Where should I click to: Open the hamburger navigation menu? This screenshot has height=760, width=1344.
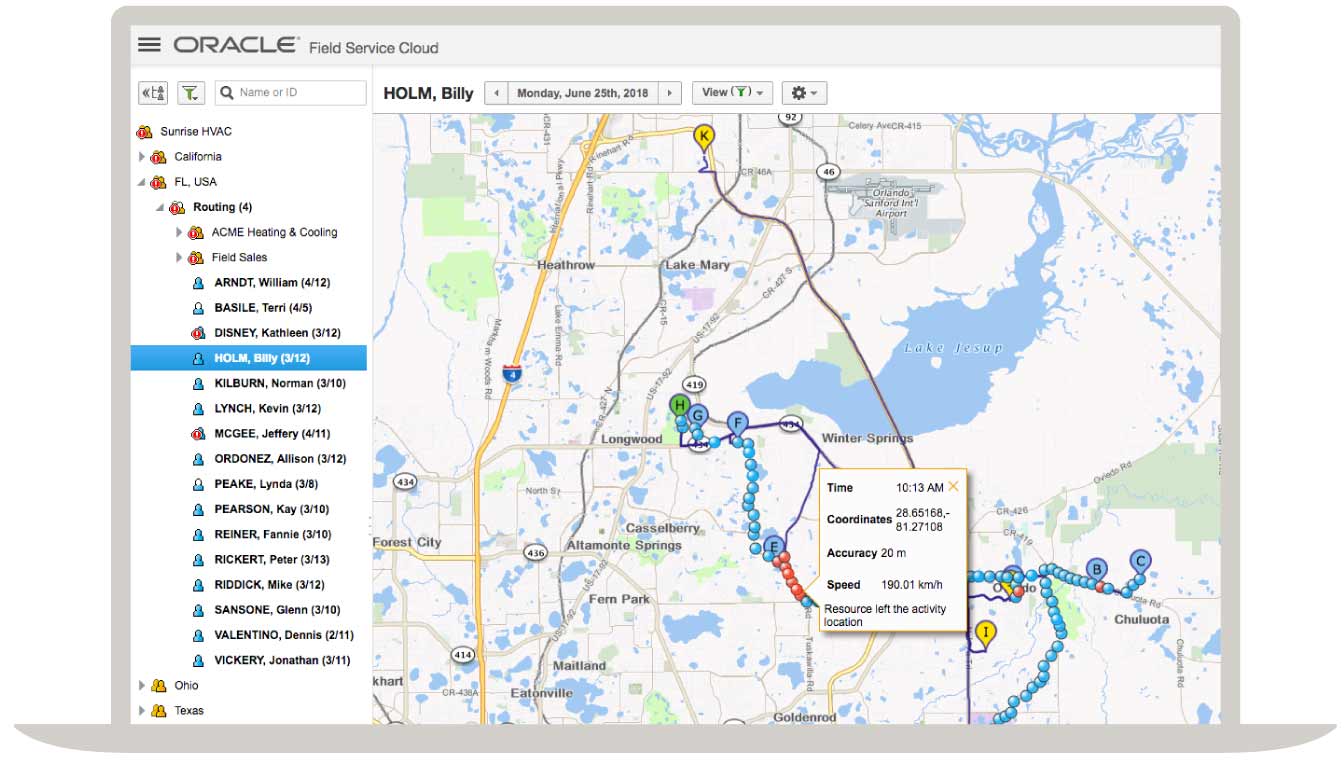coord(149,45)
